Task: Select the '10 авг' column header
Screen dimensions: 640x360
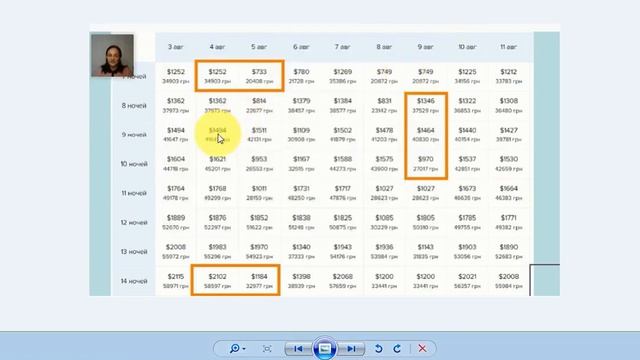Action: point(467,47)
